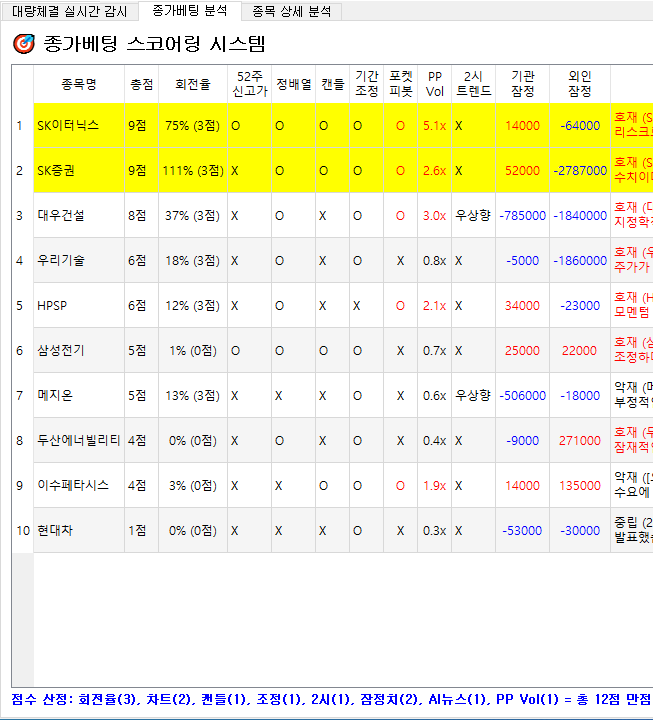Click the 기간 조정 column header
This screenshot has width=653, height=720.
click(366, 84)
